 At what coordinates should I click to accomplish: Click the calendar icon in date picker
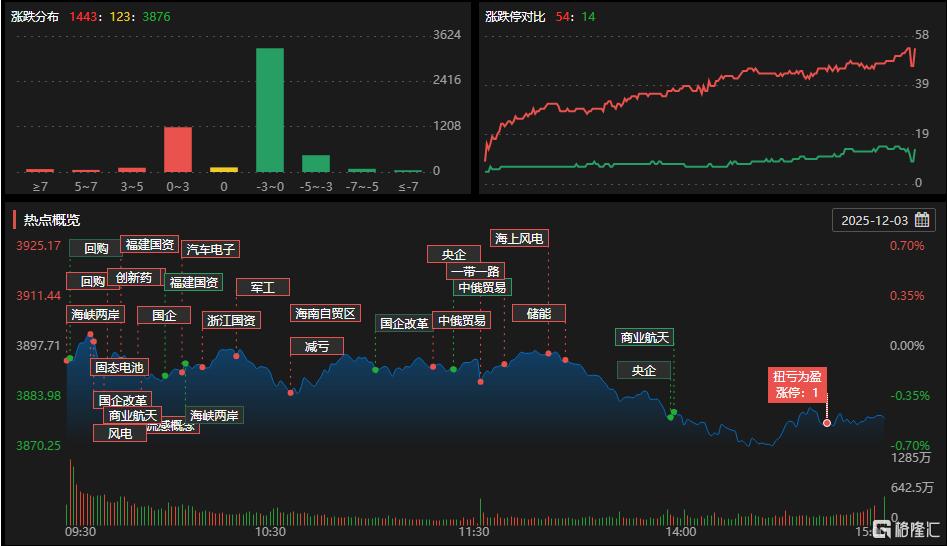click(x=921, y=220)
